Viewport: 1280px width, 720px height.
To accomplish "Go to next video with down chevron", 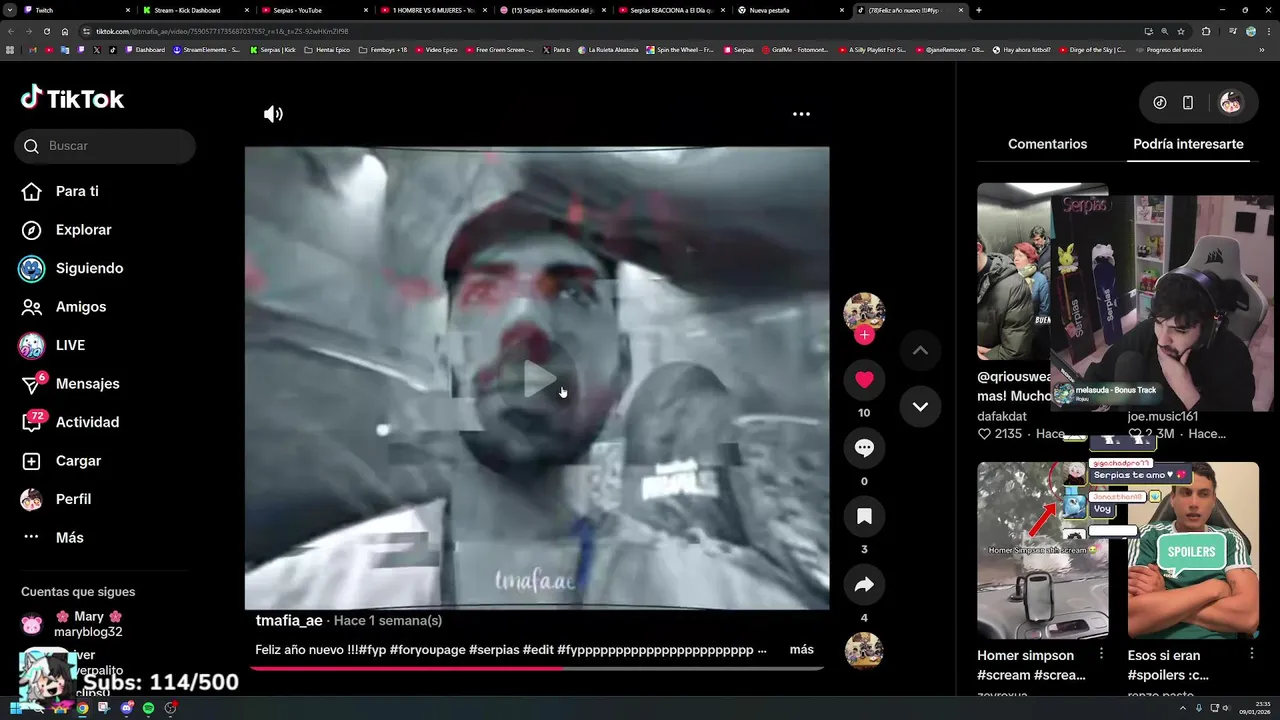I will coord(920,406).
